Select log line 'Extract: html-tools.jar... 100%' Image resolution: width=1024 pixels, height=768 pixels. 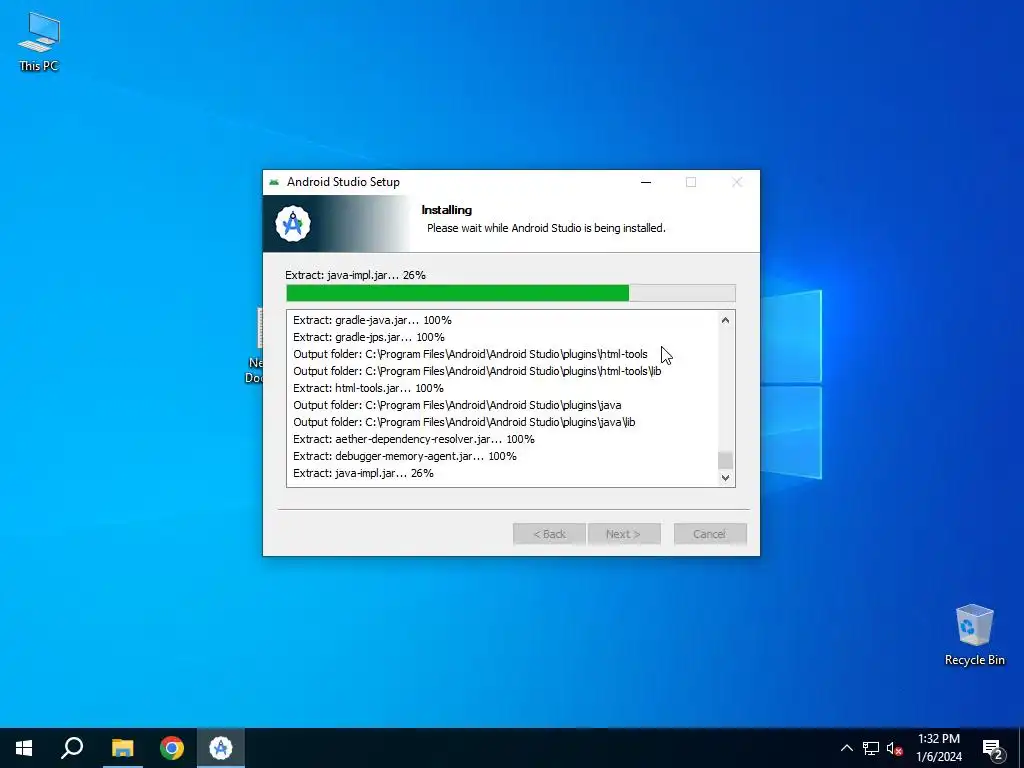[368, 388]
